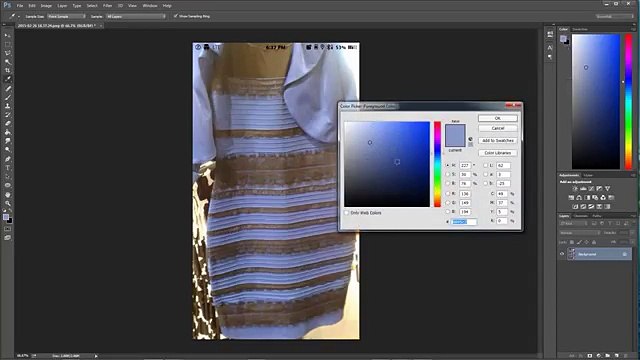Select the Background layer thumbnail
Screen dimensions: 640x360
(x=571, y=254)
